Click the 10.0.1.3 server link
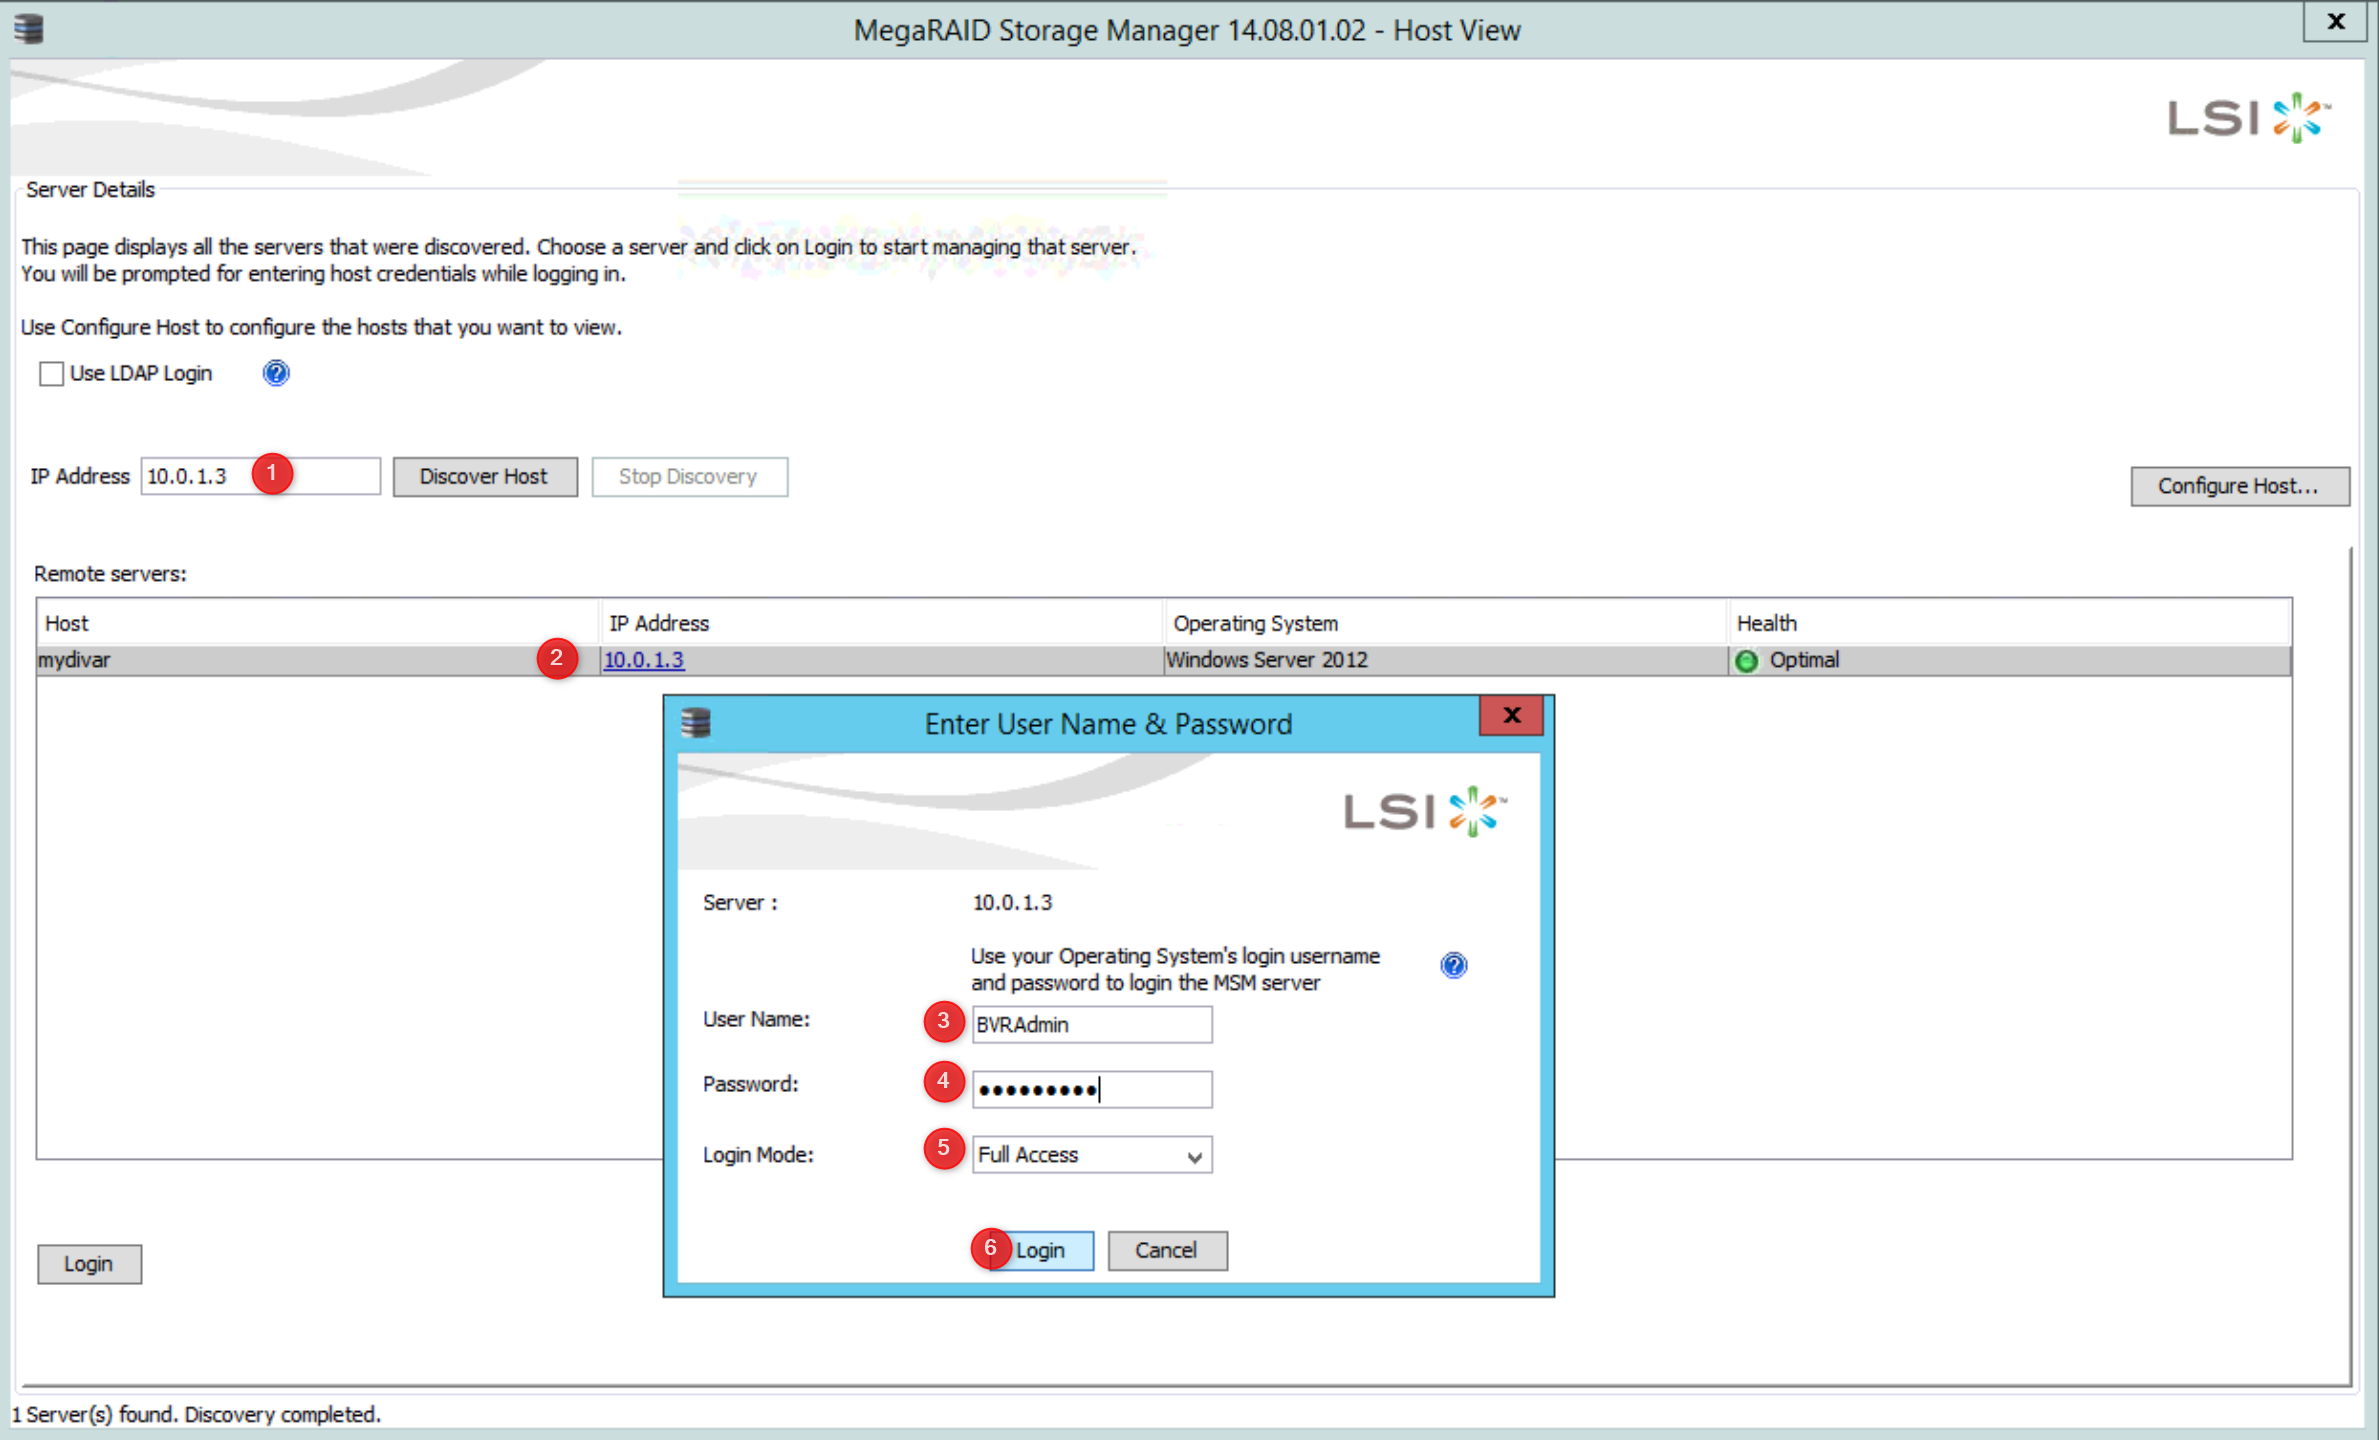The width and height of the screenshot is (2379, 1440). (644, 660)
